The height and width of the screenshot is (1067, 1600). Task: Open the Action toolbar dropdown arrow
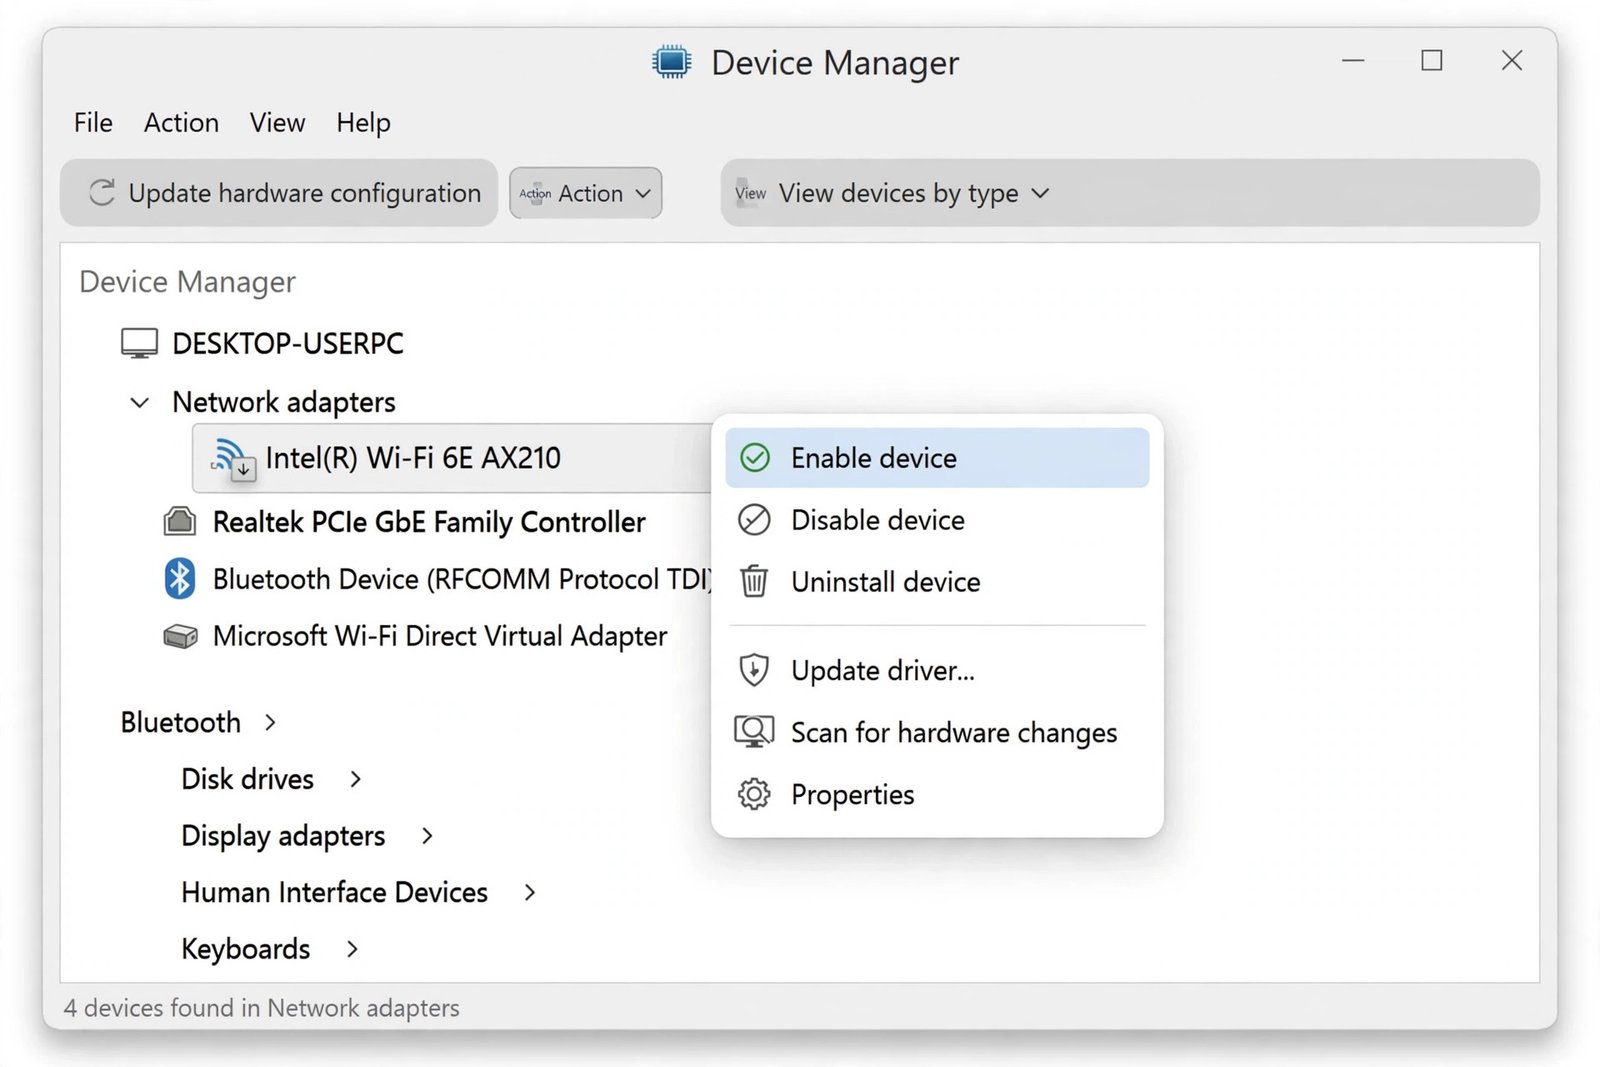[x=643, y=193]
